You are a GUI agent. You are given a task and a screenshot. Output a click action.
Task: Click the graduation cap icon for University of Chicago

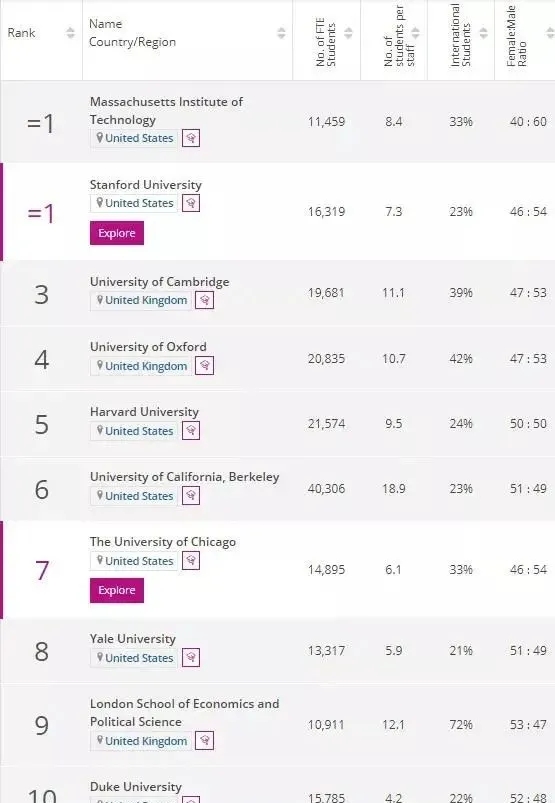[x=191, y=560]
